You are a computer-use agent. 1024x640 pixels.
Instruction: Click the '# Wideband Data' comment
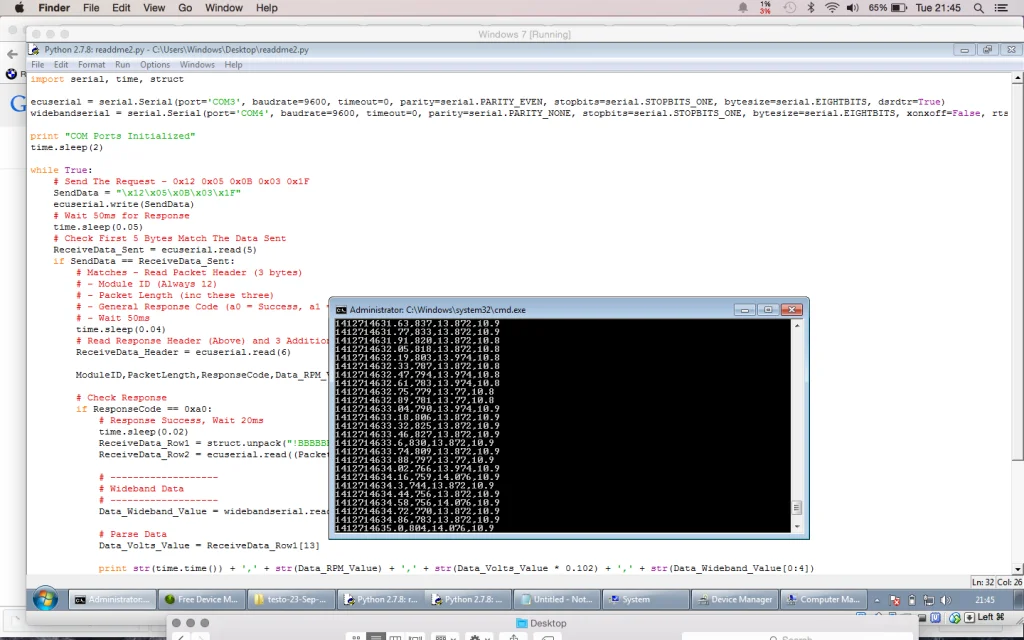point(141,488)
